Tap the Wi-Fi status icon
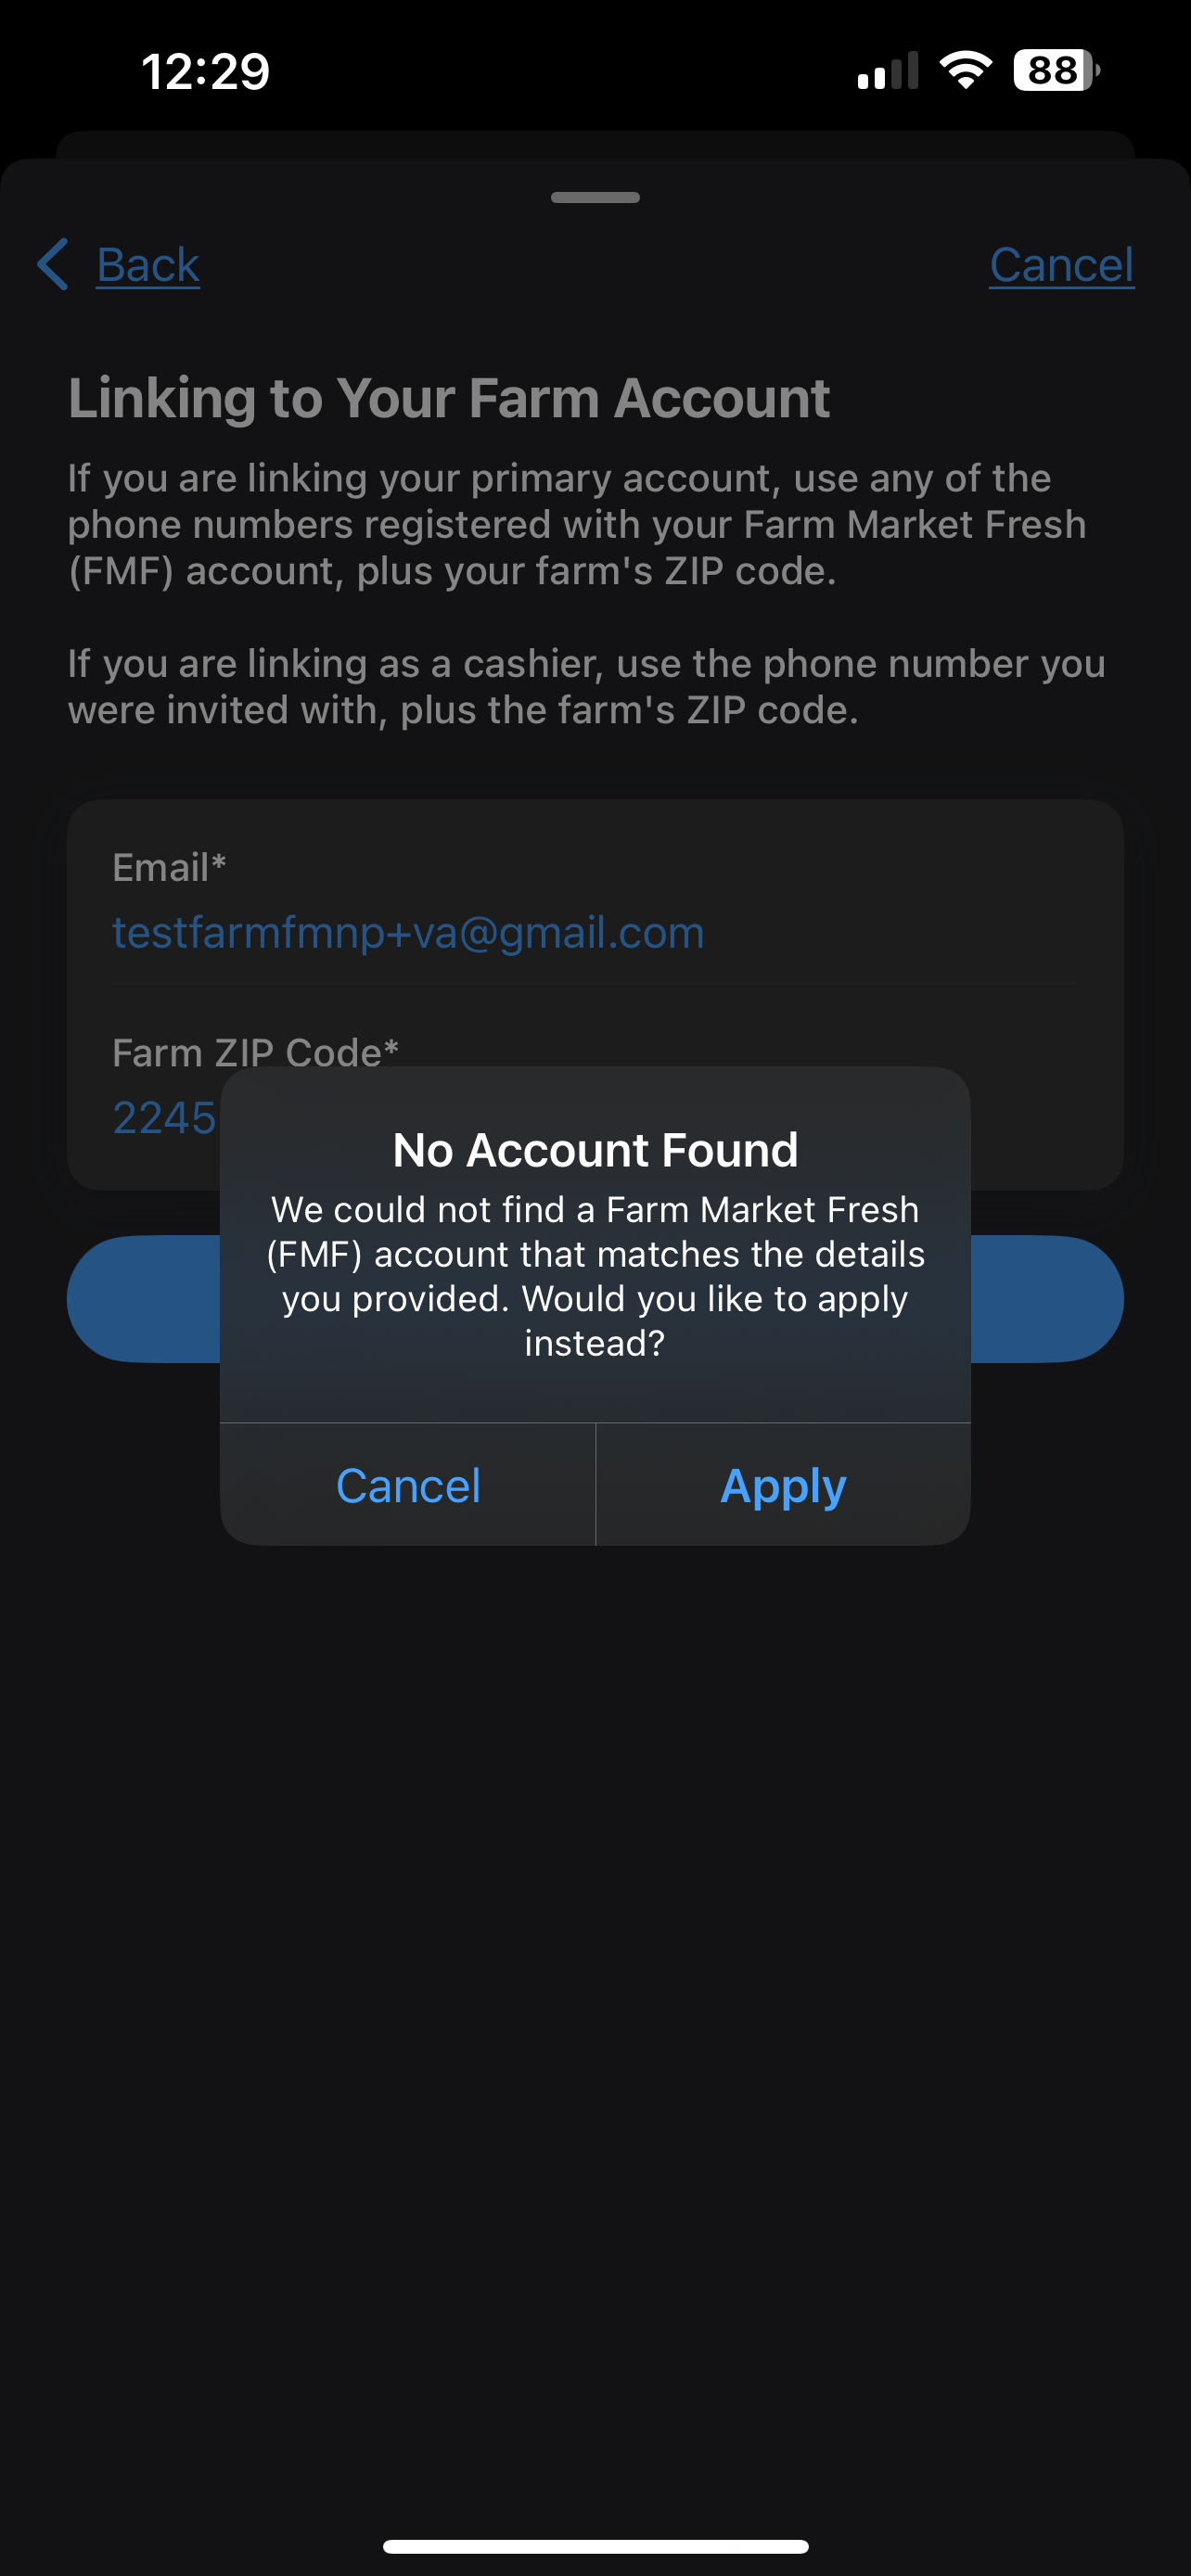The width and height of the screenshot is (1191, 2576). [965, 70]
